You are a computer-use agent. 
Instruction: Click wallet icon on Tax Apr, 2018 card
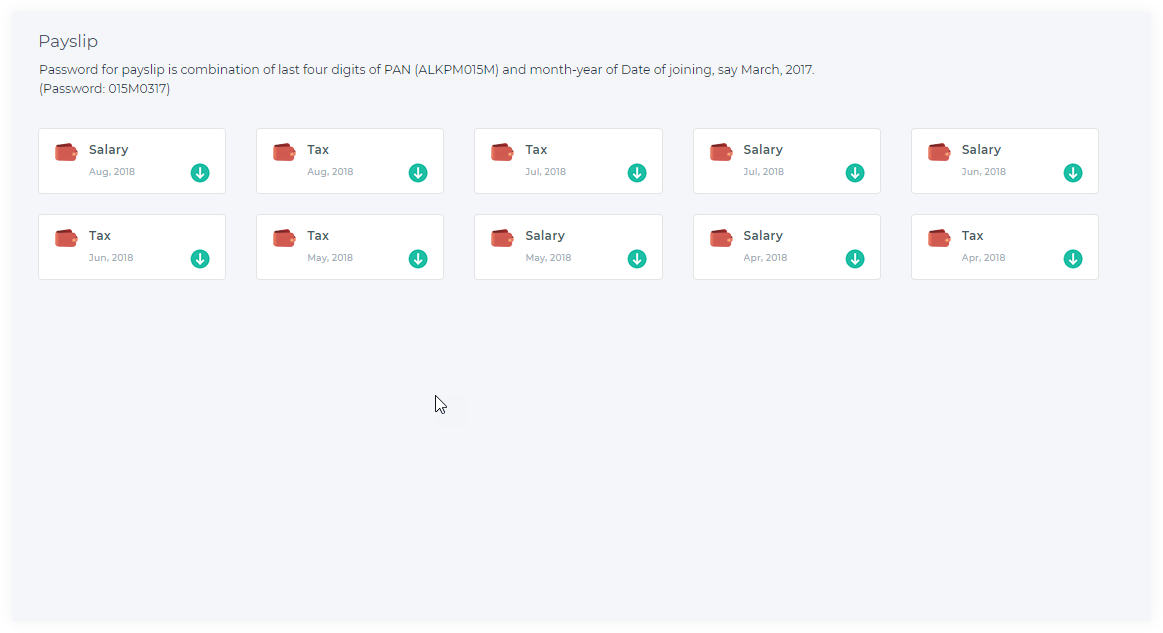939,238
